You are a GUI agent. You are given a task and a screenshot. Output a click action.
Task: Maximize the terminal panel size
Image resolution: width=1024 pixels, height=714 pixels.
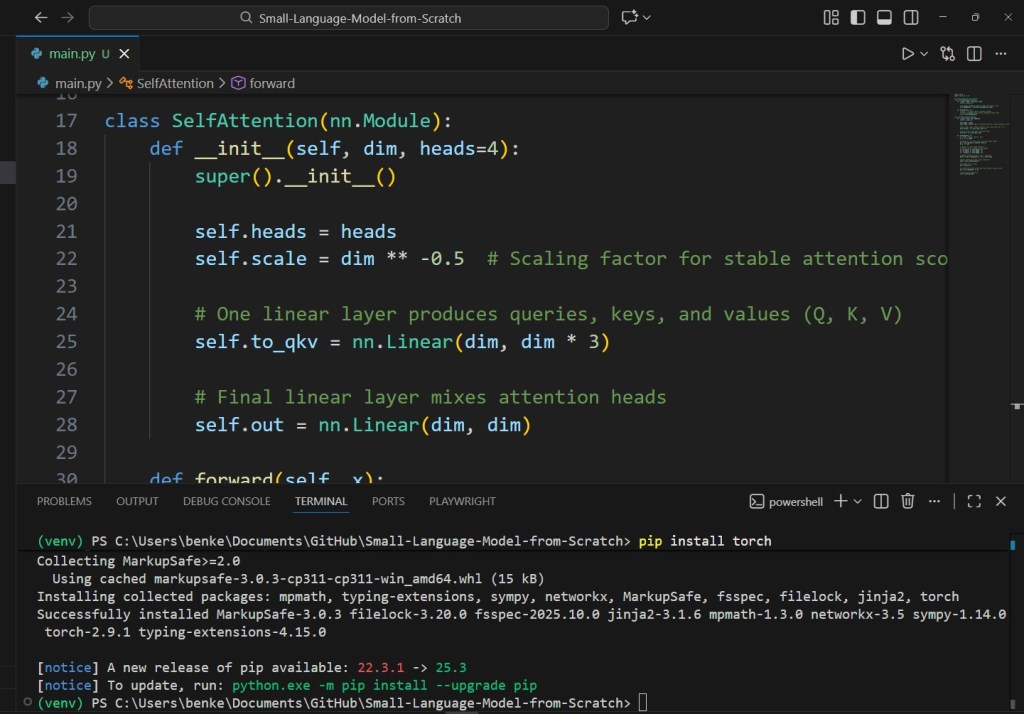coord(973,501)
